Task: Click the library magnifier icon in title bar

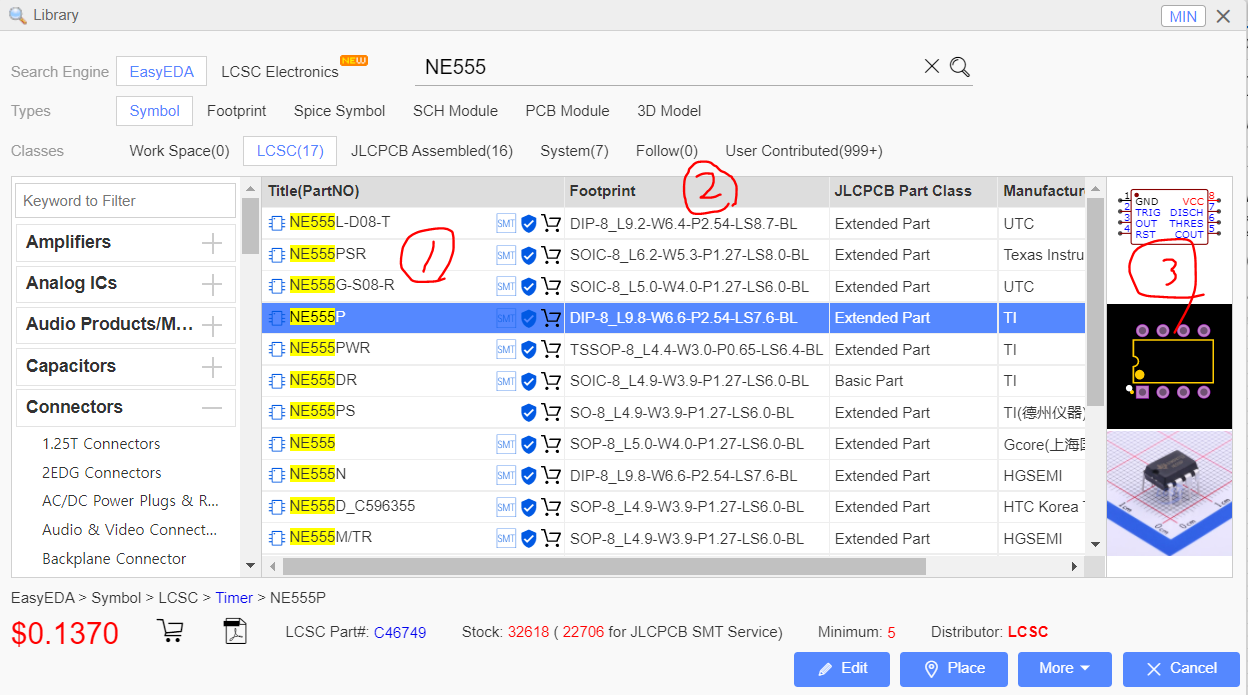Action: pyautogui.click(x=17, y=15)
